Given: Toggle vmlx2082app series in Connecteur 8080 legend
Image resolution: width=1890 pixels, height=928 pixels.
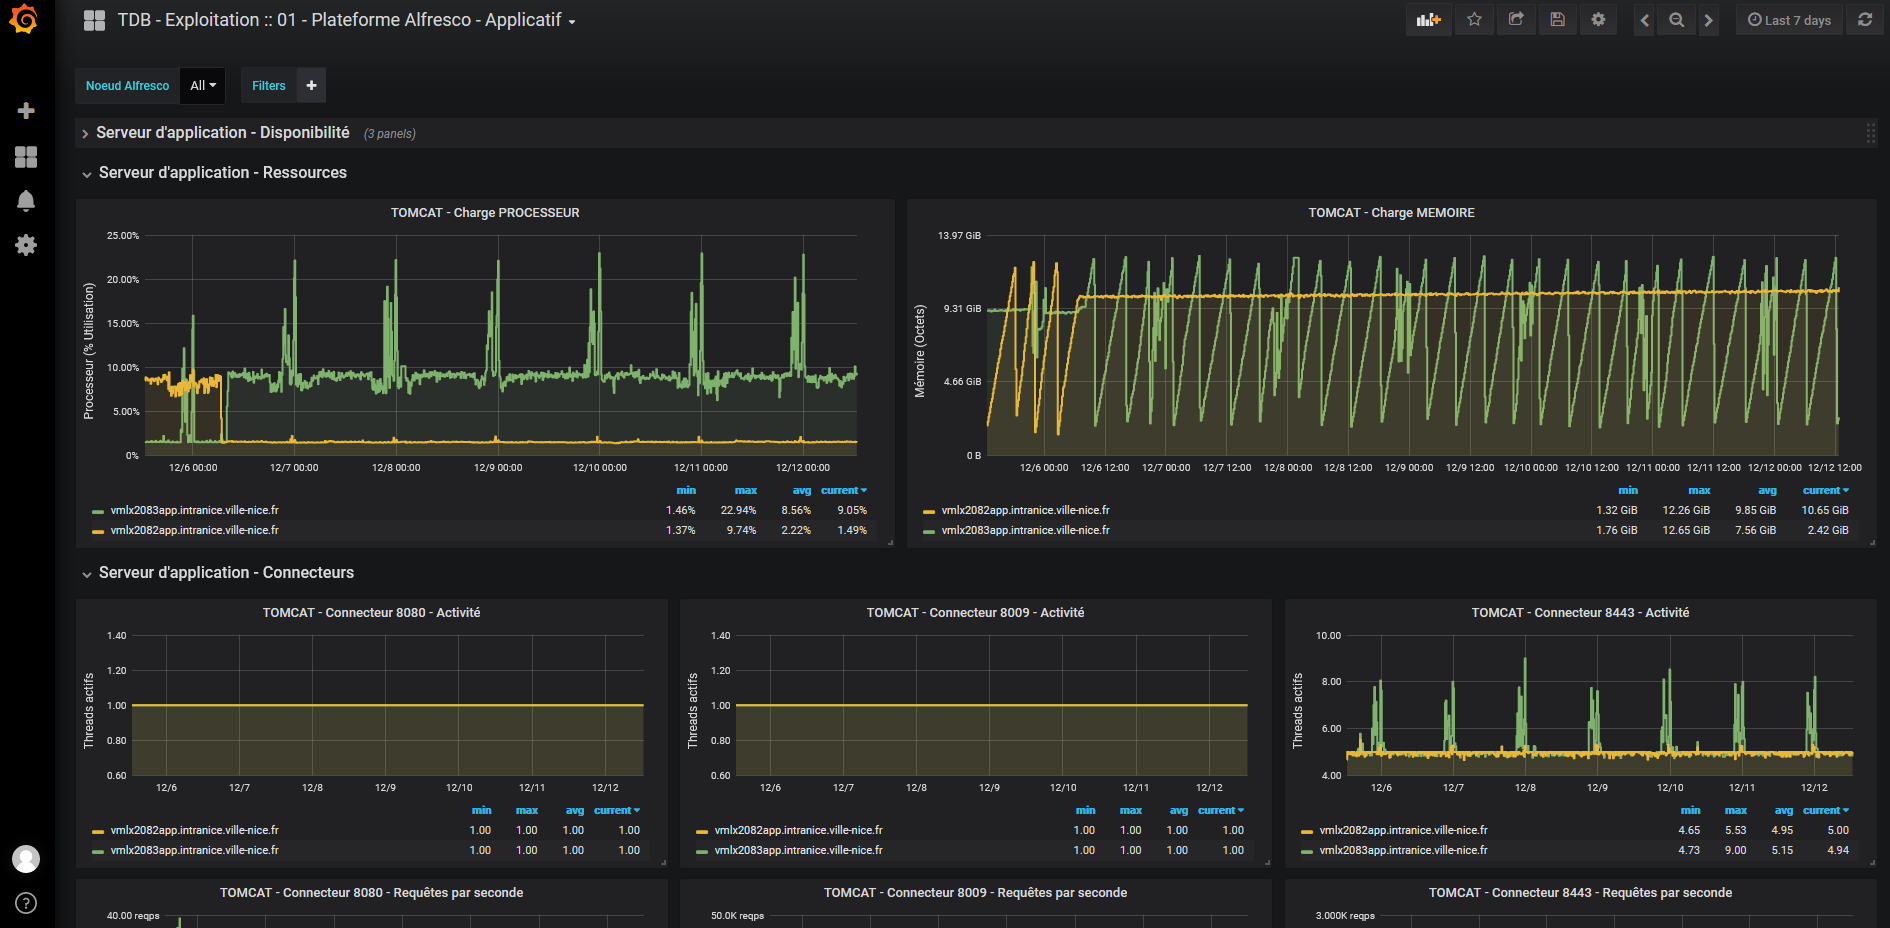Looking at the screenshot, I should point(194,830).
